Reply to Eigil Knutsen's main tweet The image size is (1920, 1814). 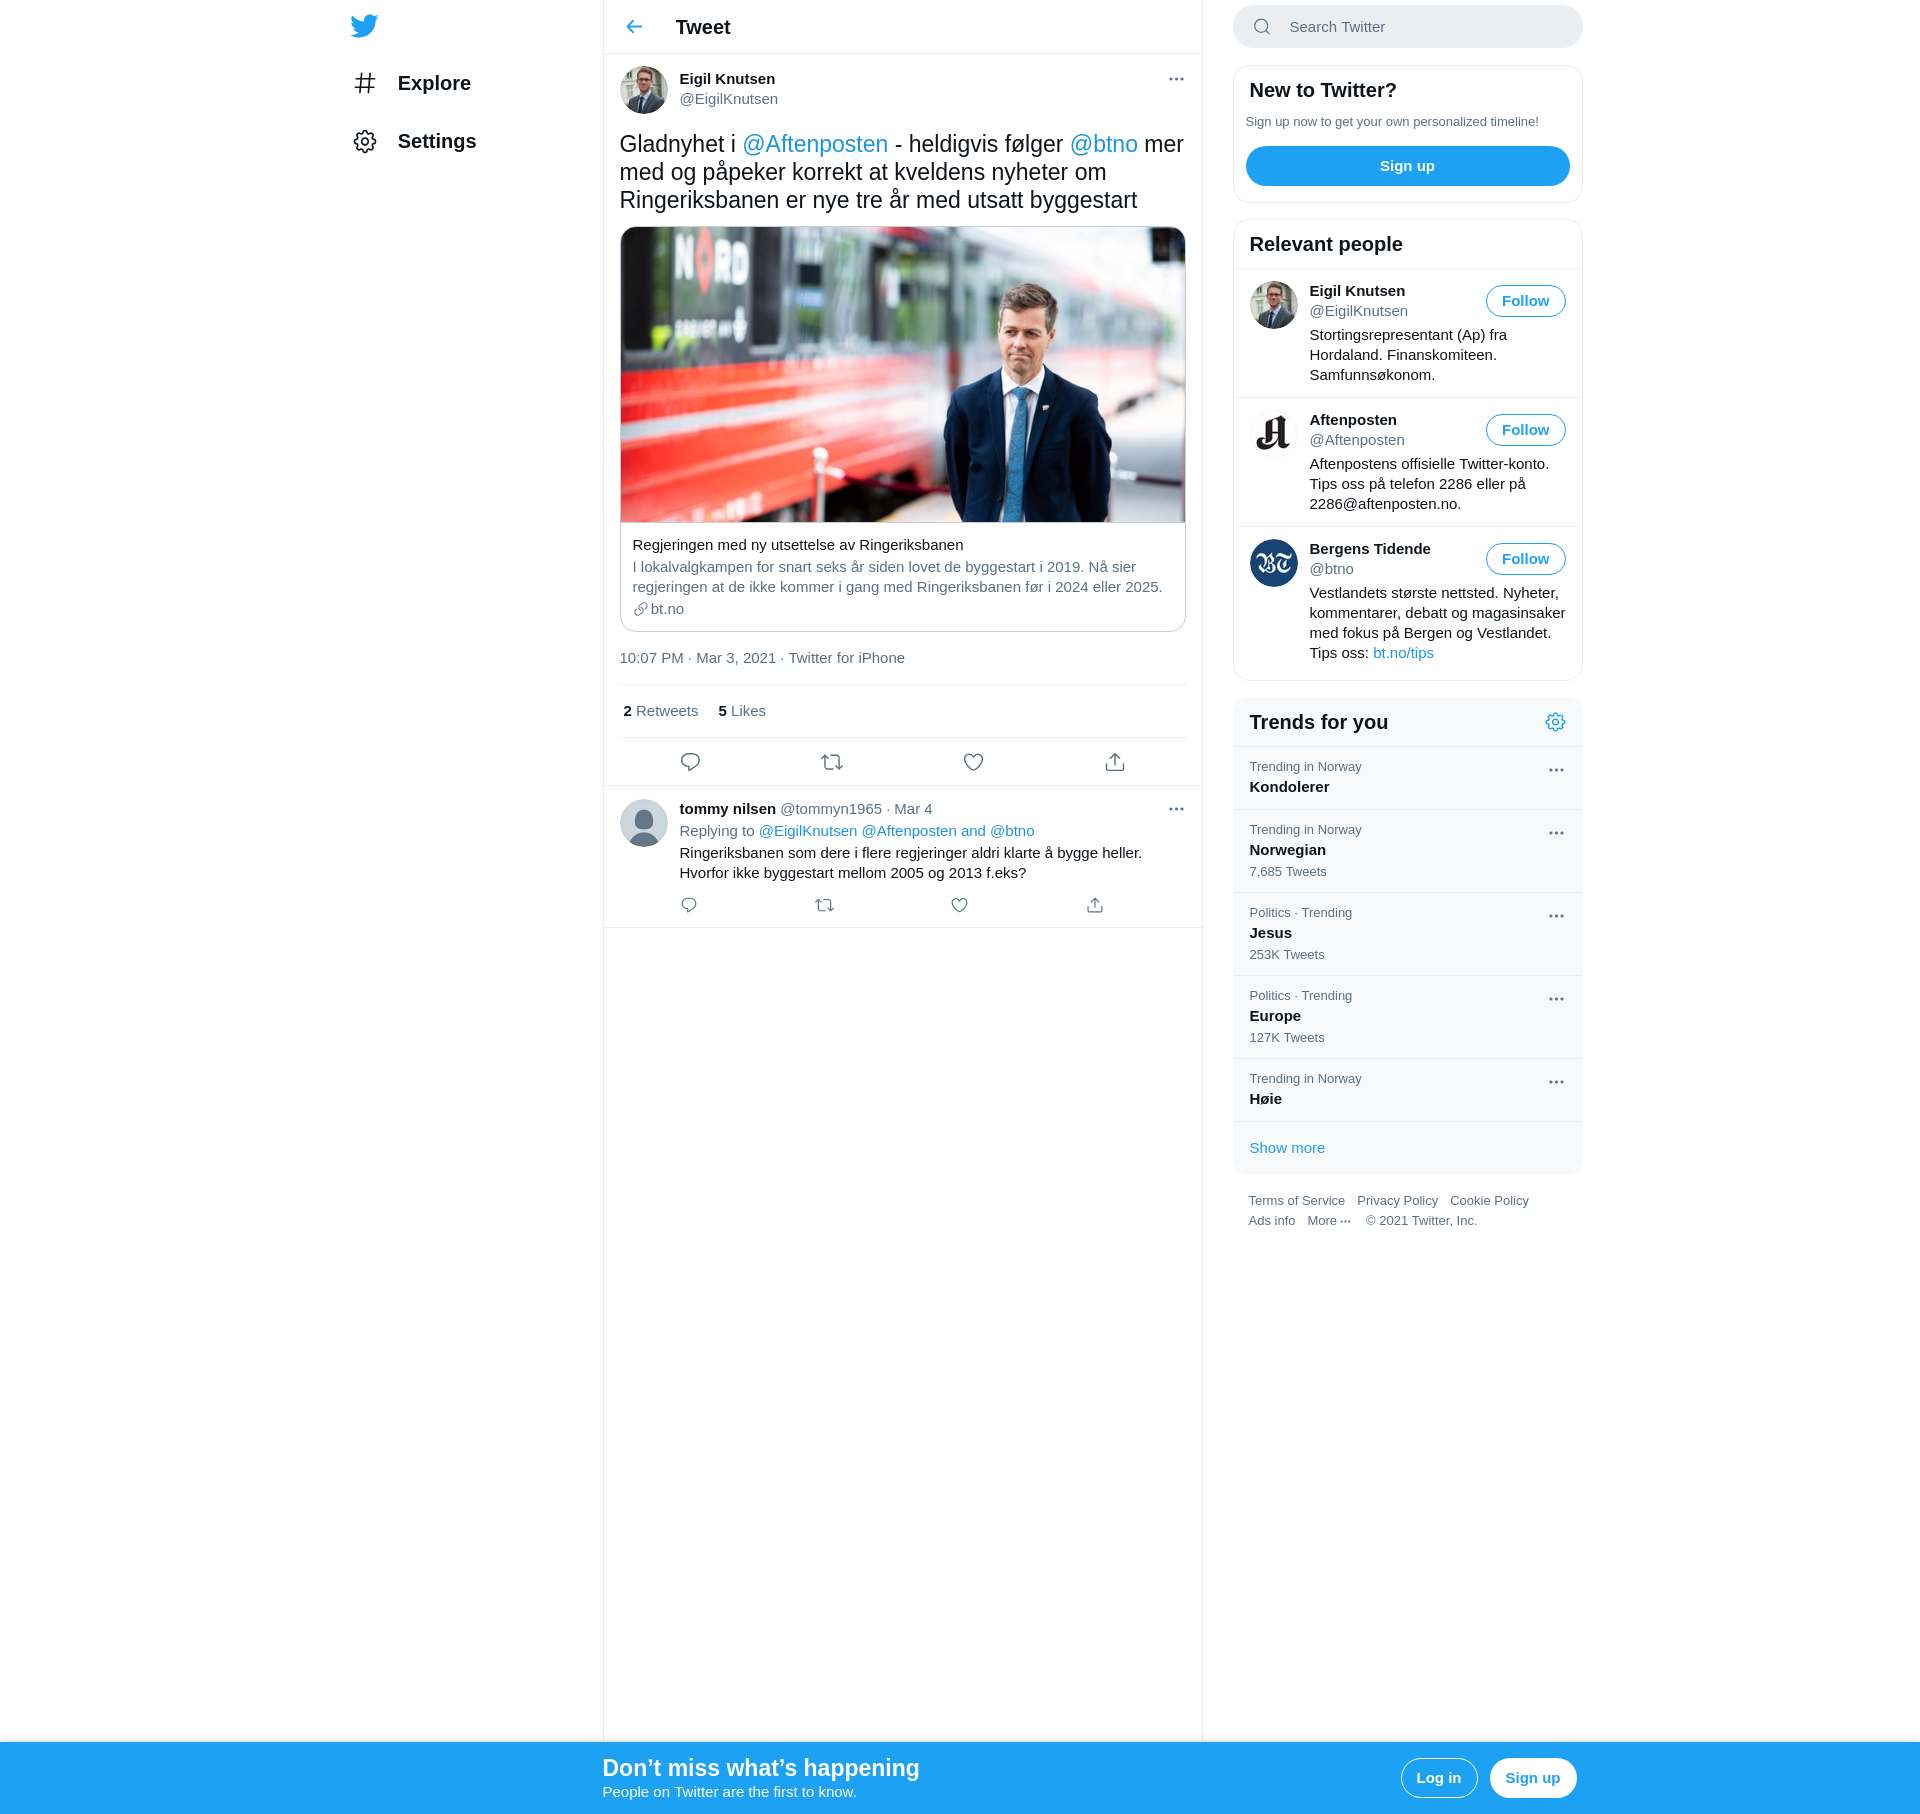[x=690, y=762]
